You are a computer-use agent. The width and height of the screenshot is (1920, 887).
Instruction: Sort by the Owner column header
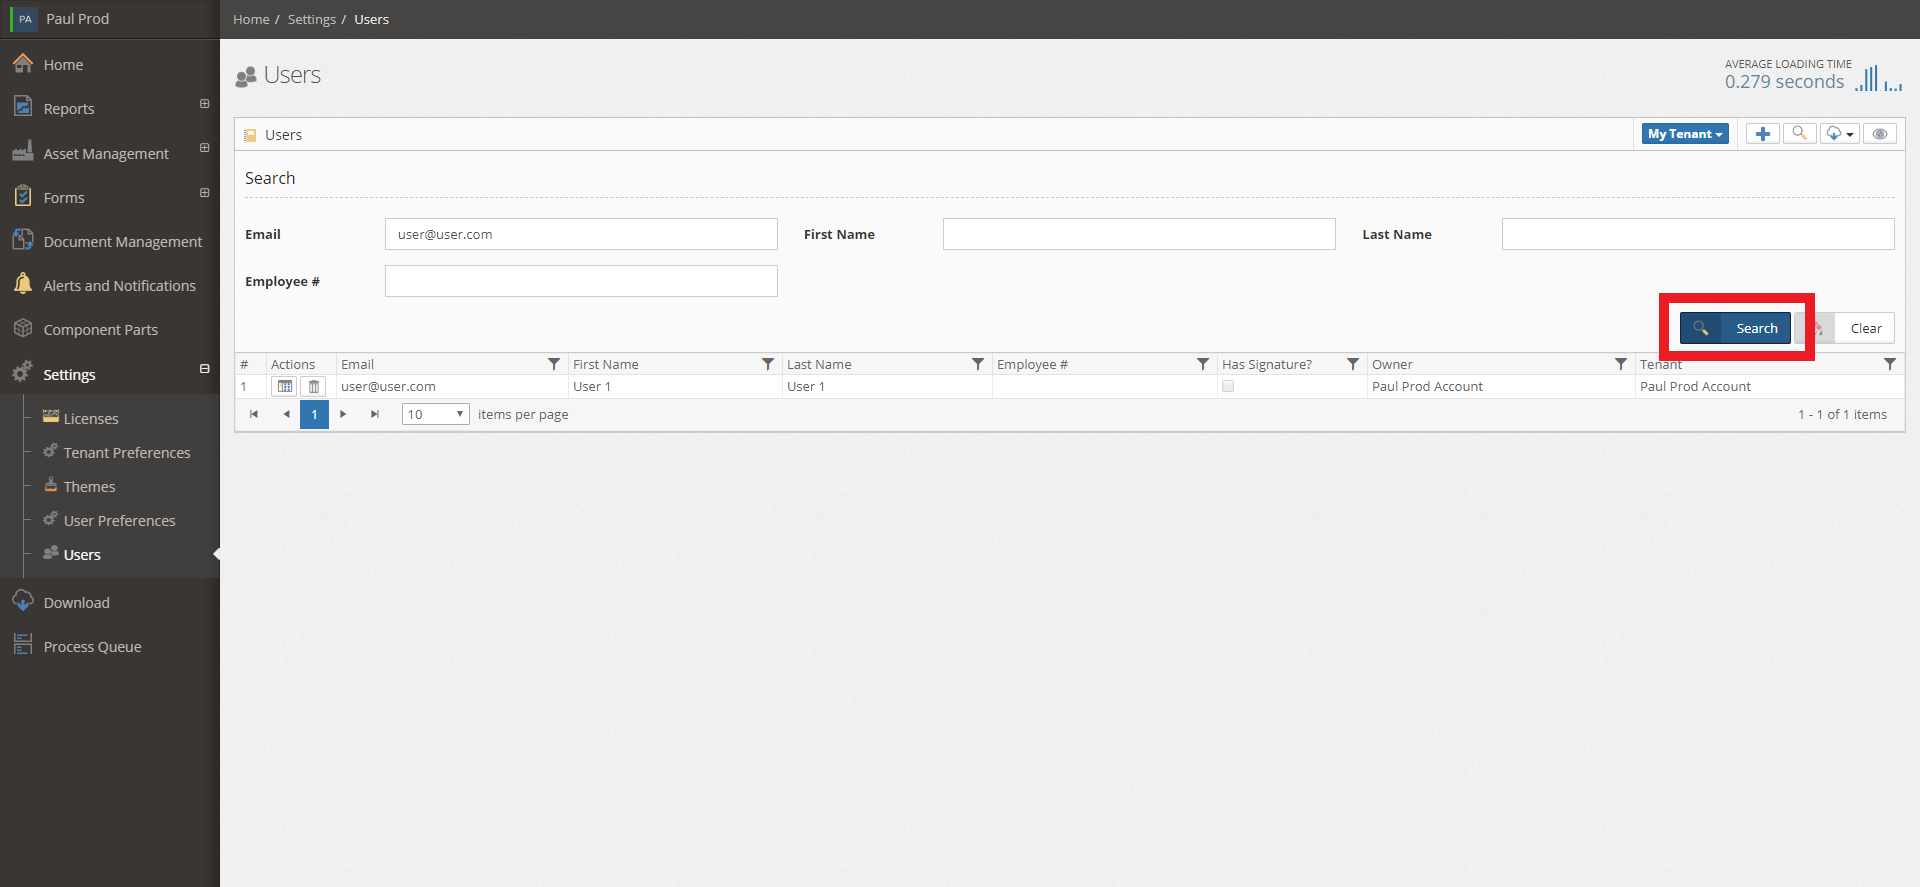(1392, 364)
